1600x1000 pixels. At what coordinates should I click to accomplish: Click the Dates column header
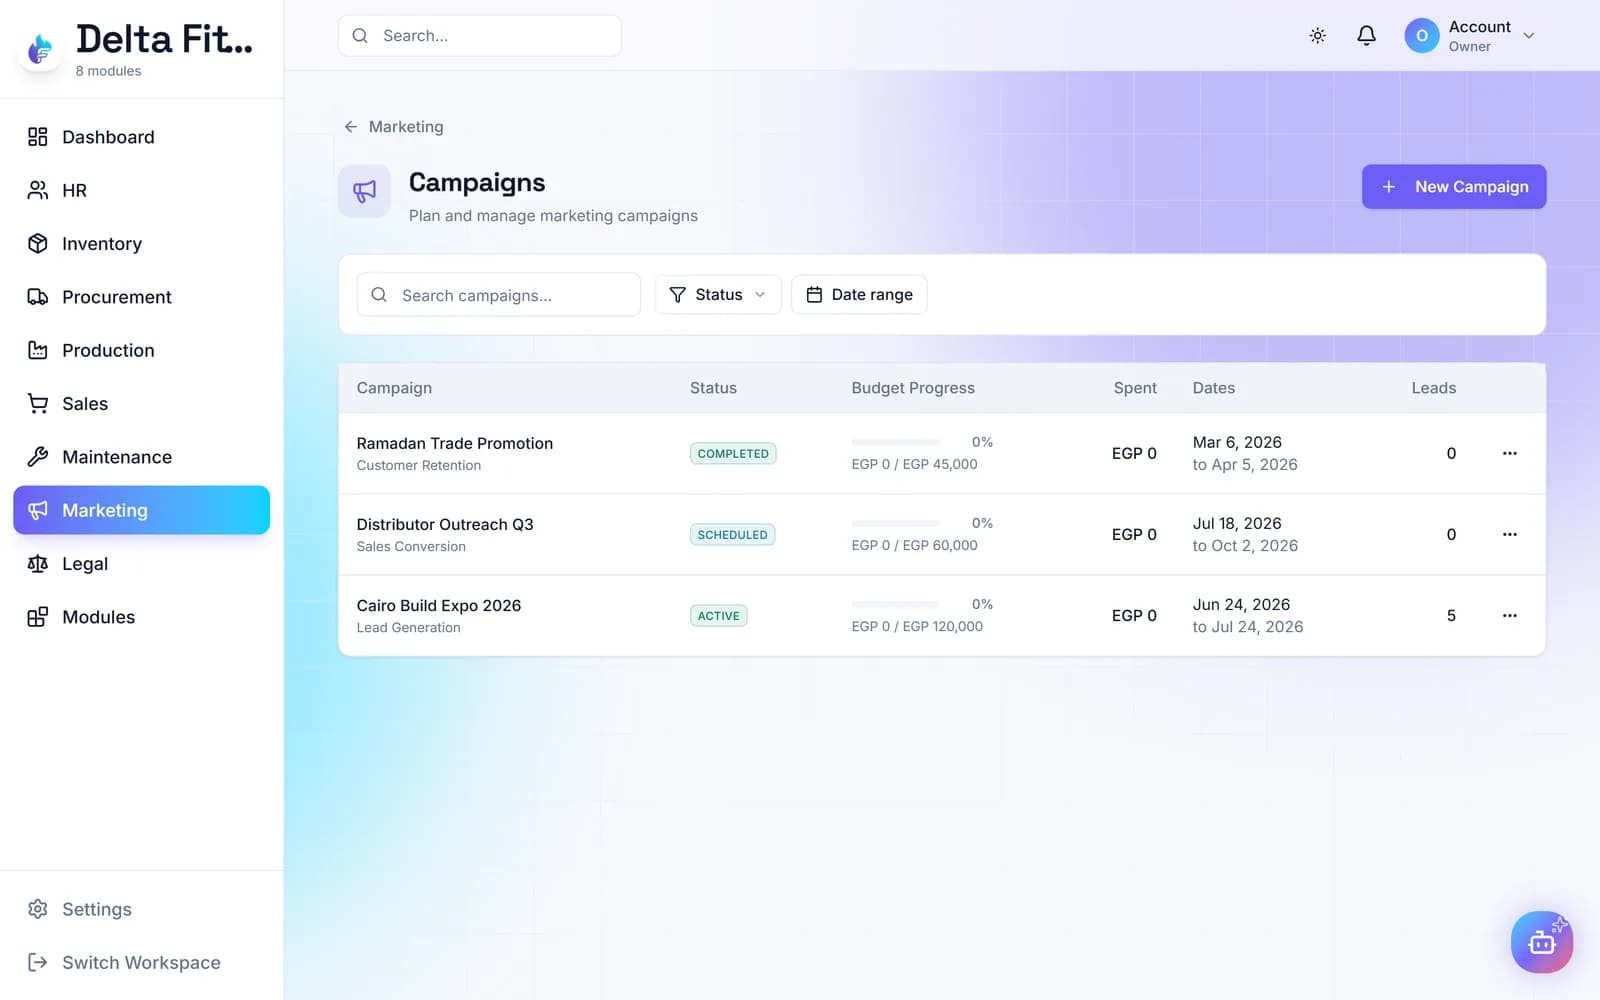coord(1214,388)
